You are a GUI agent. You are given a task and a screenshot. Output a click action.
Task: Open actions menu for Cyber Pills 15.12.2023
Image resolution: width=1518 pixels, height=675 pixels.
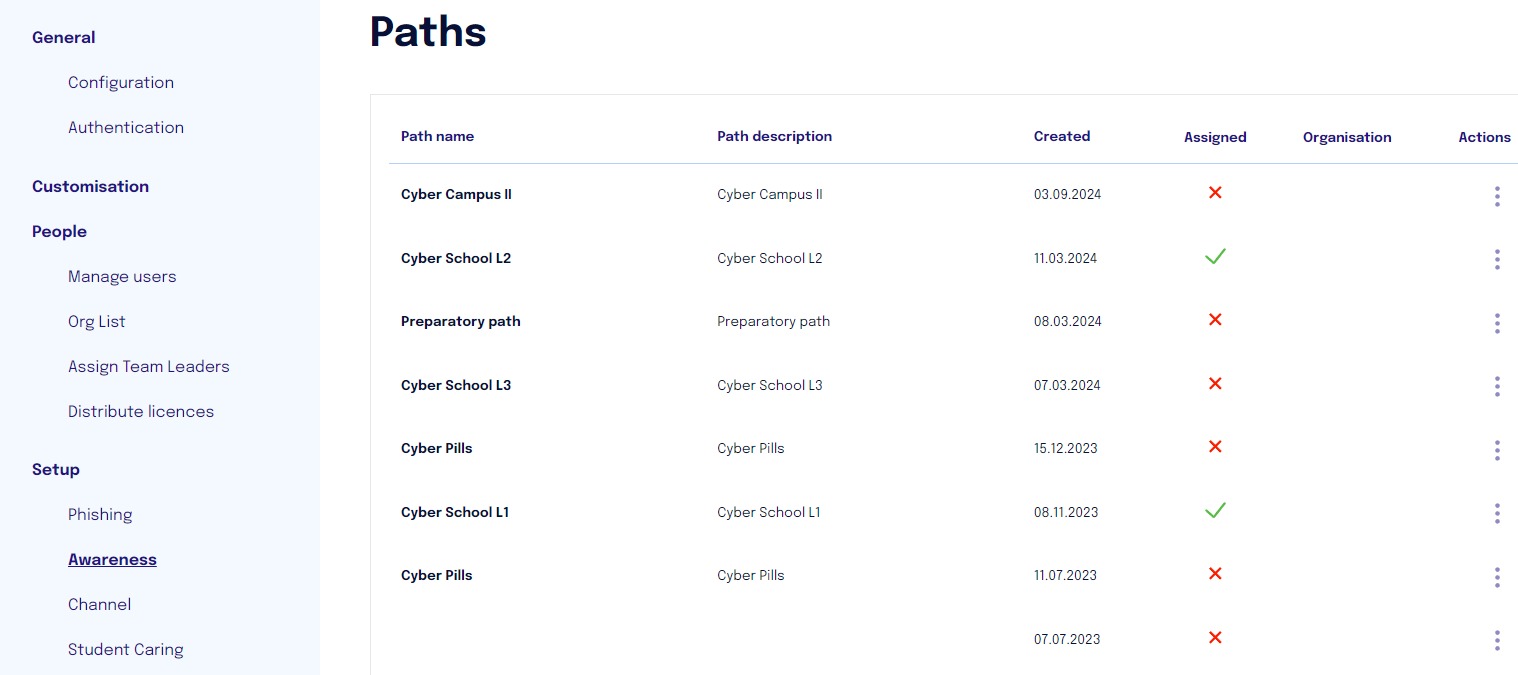pyautogui.click(x=1497, y=450)
